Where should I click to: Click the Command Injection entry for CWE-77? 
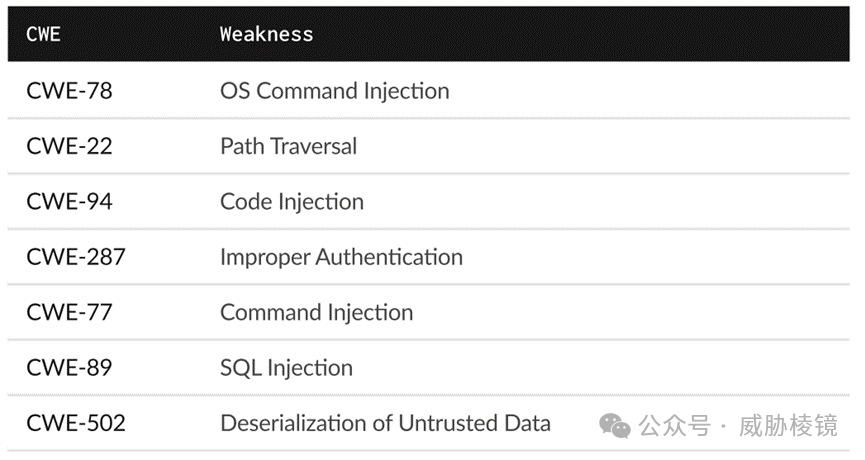point(316,313)
